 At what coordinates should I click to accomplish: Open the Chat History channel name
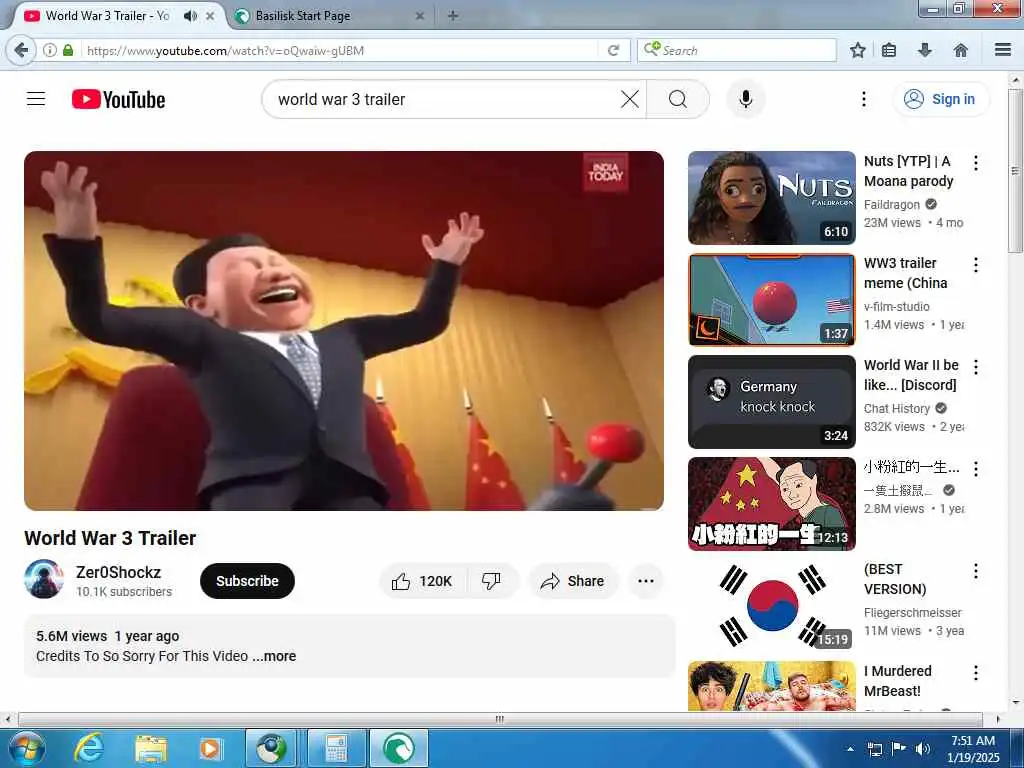click(x=897, y=408)
